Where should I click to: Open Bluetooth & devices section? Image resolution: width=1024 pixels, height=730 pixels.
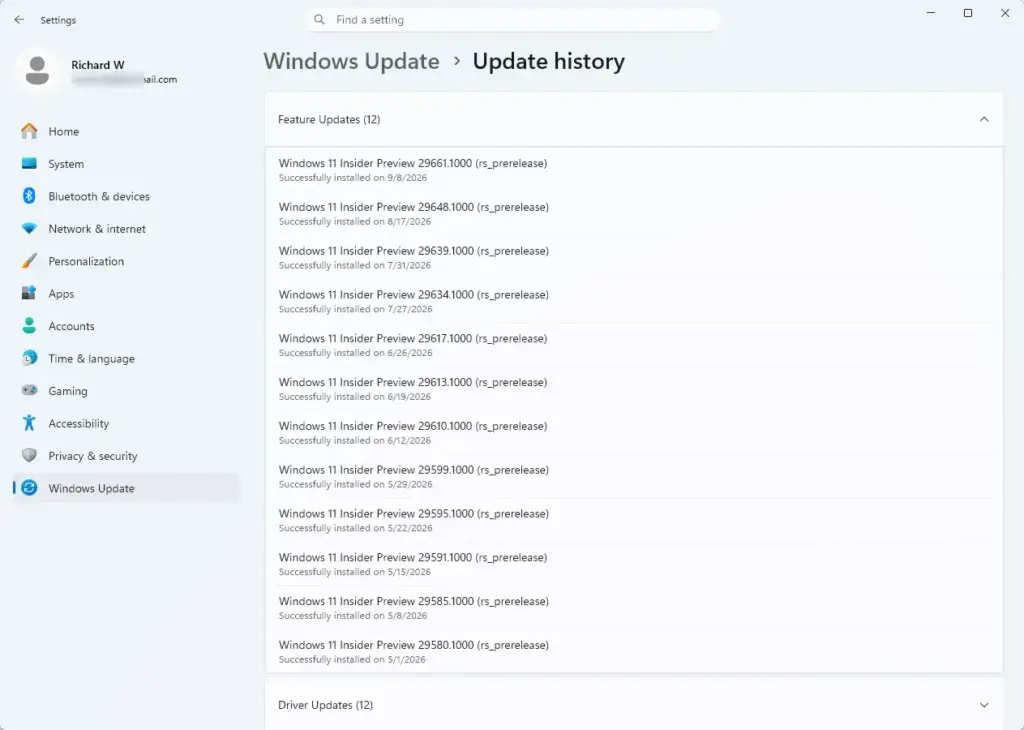pyautogui.click(x=127, y=196)
